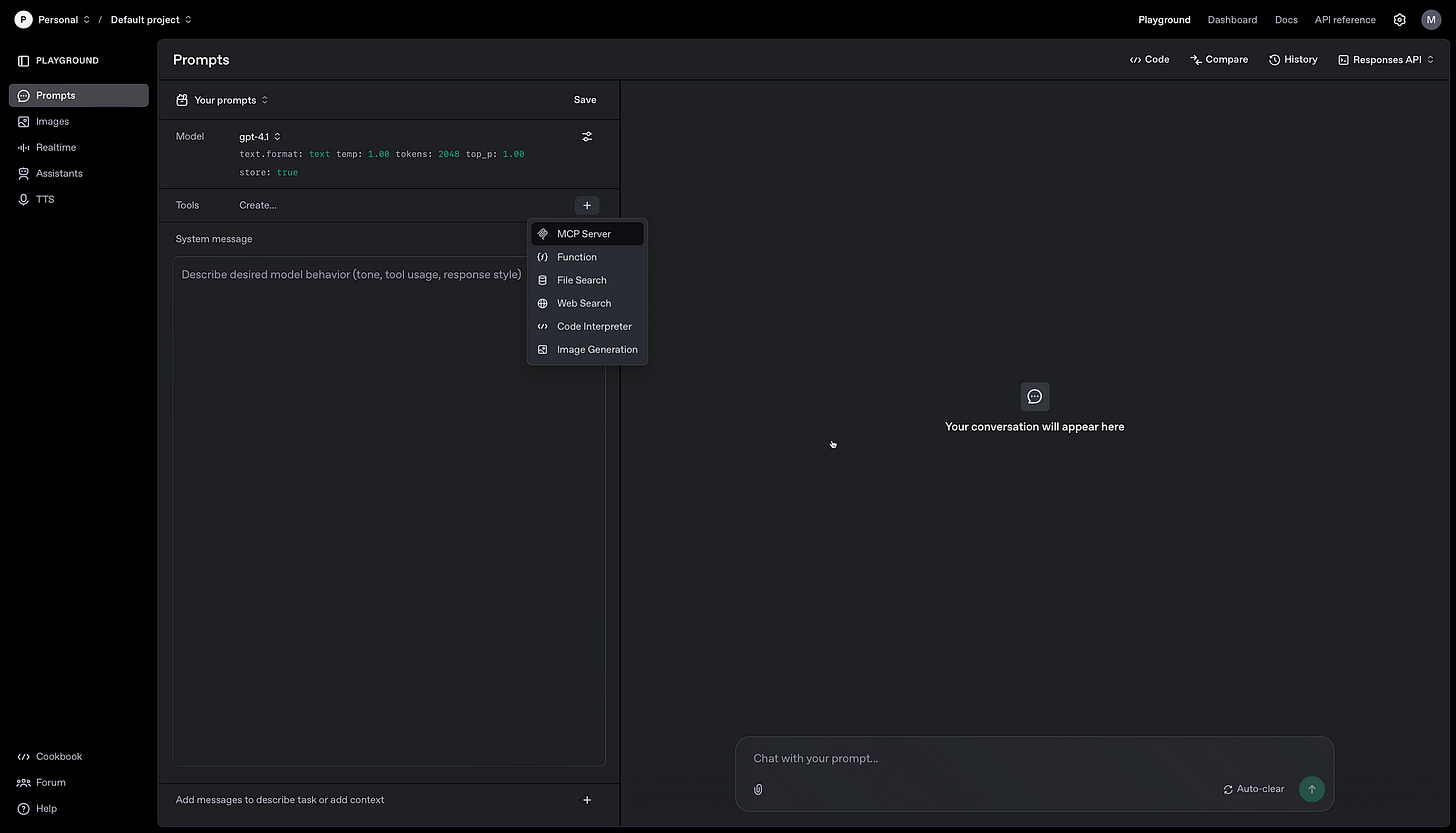Click the store: true parameter
The height and width of the screenshot is (833, 1456).
point(268,173)
